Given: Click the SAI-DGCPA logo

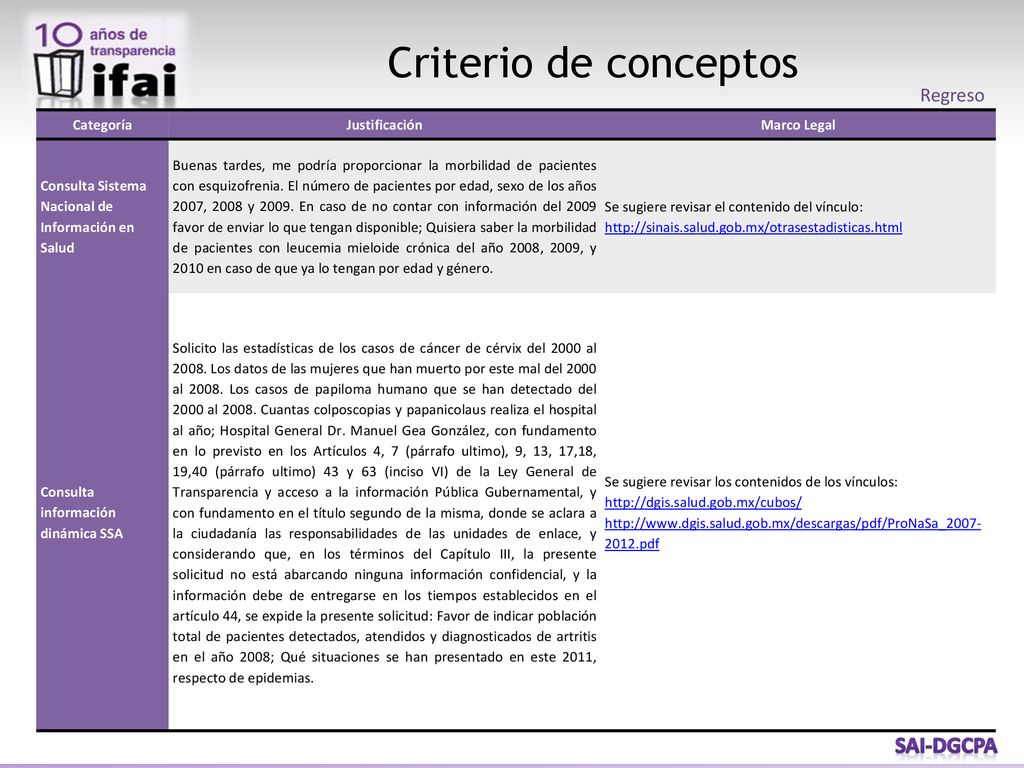Looking at the screenshot, I should pyautogui.click(x=946, y=746).
